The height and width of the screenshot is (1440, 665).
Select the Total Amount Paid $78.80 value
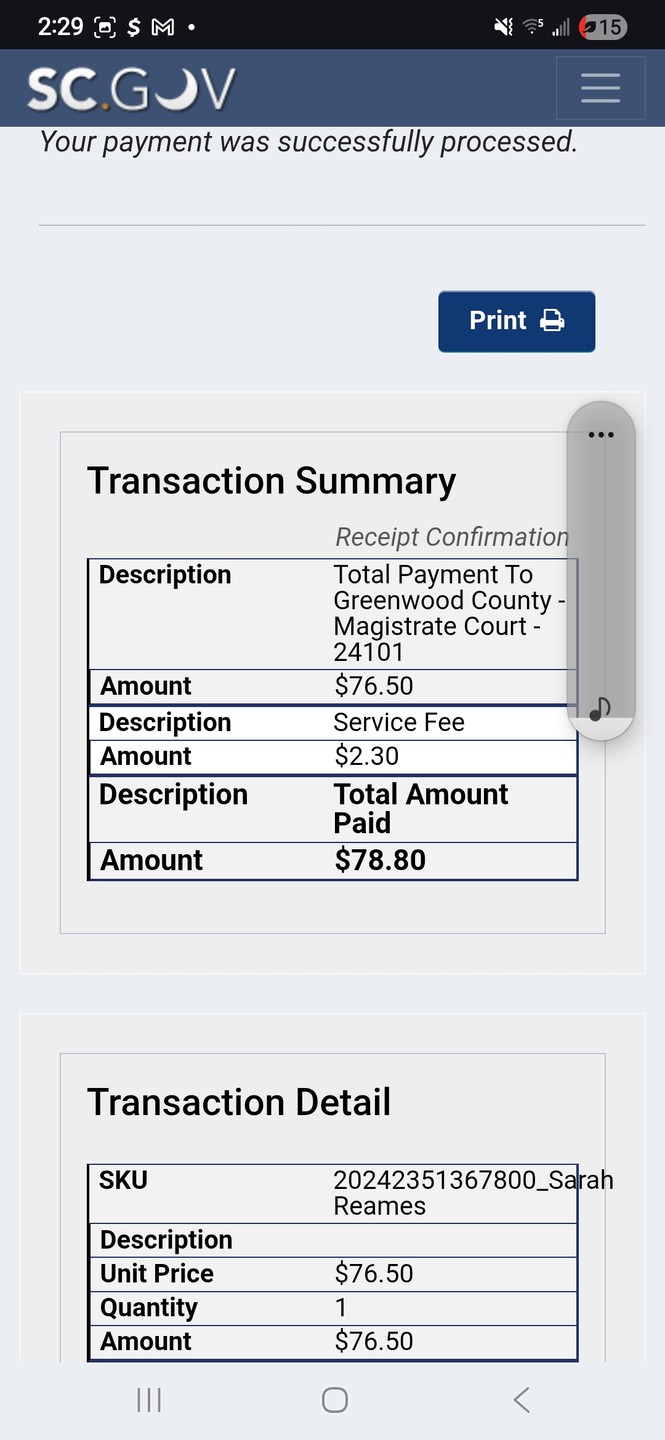click(380, 860)
